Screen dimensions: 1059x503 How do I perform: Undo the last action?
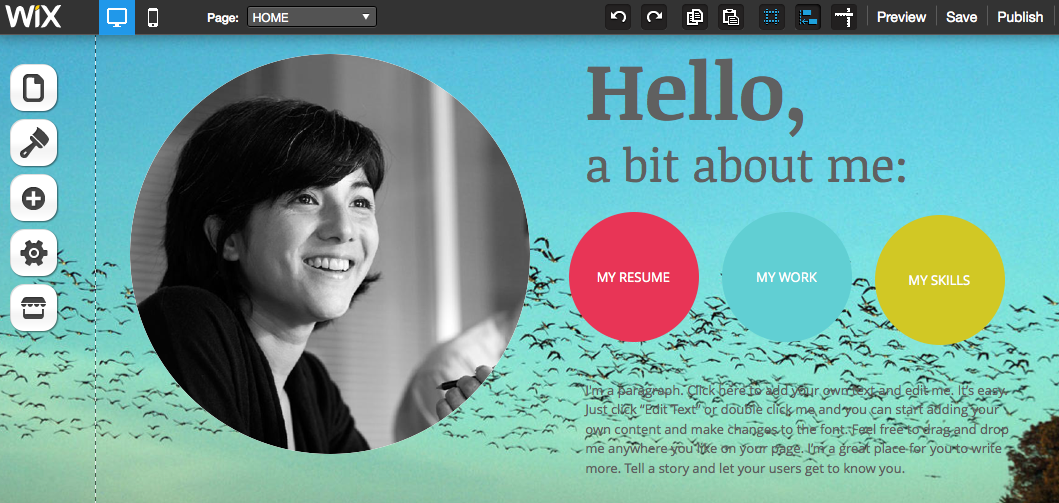pos(618,18)
